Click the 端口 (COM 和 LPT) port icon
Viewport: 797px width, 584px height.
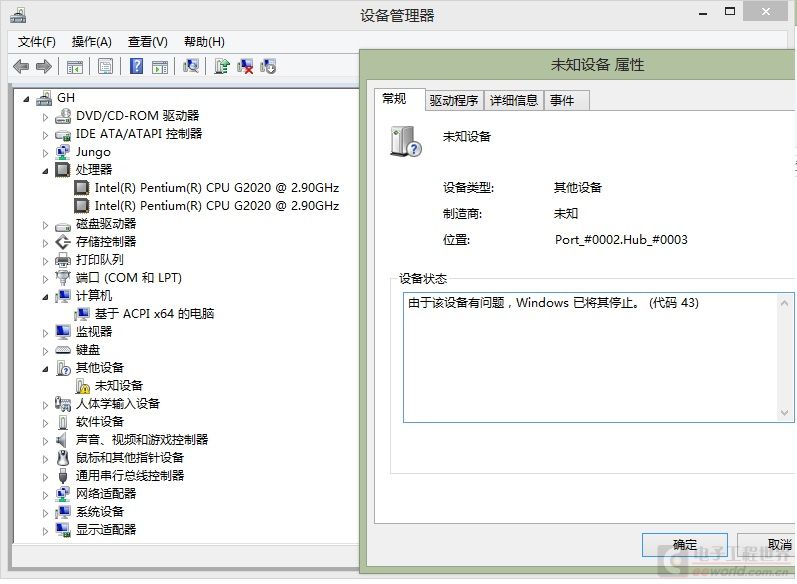point(63,278)
